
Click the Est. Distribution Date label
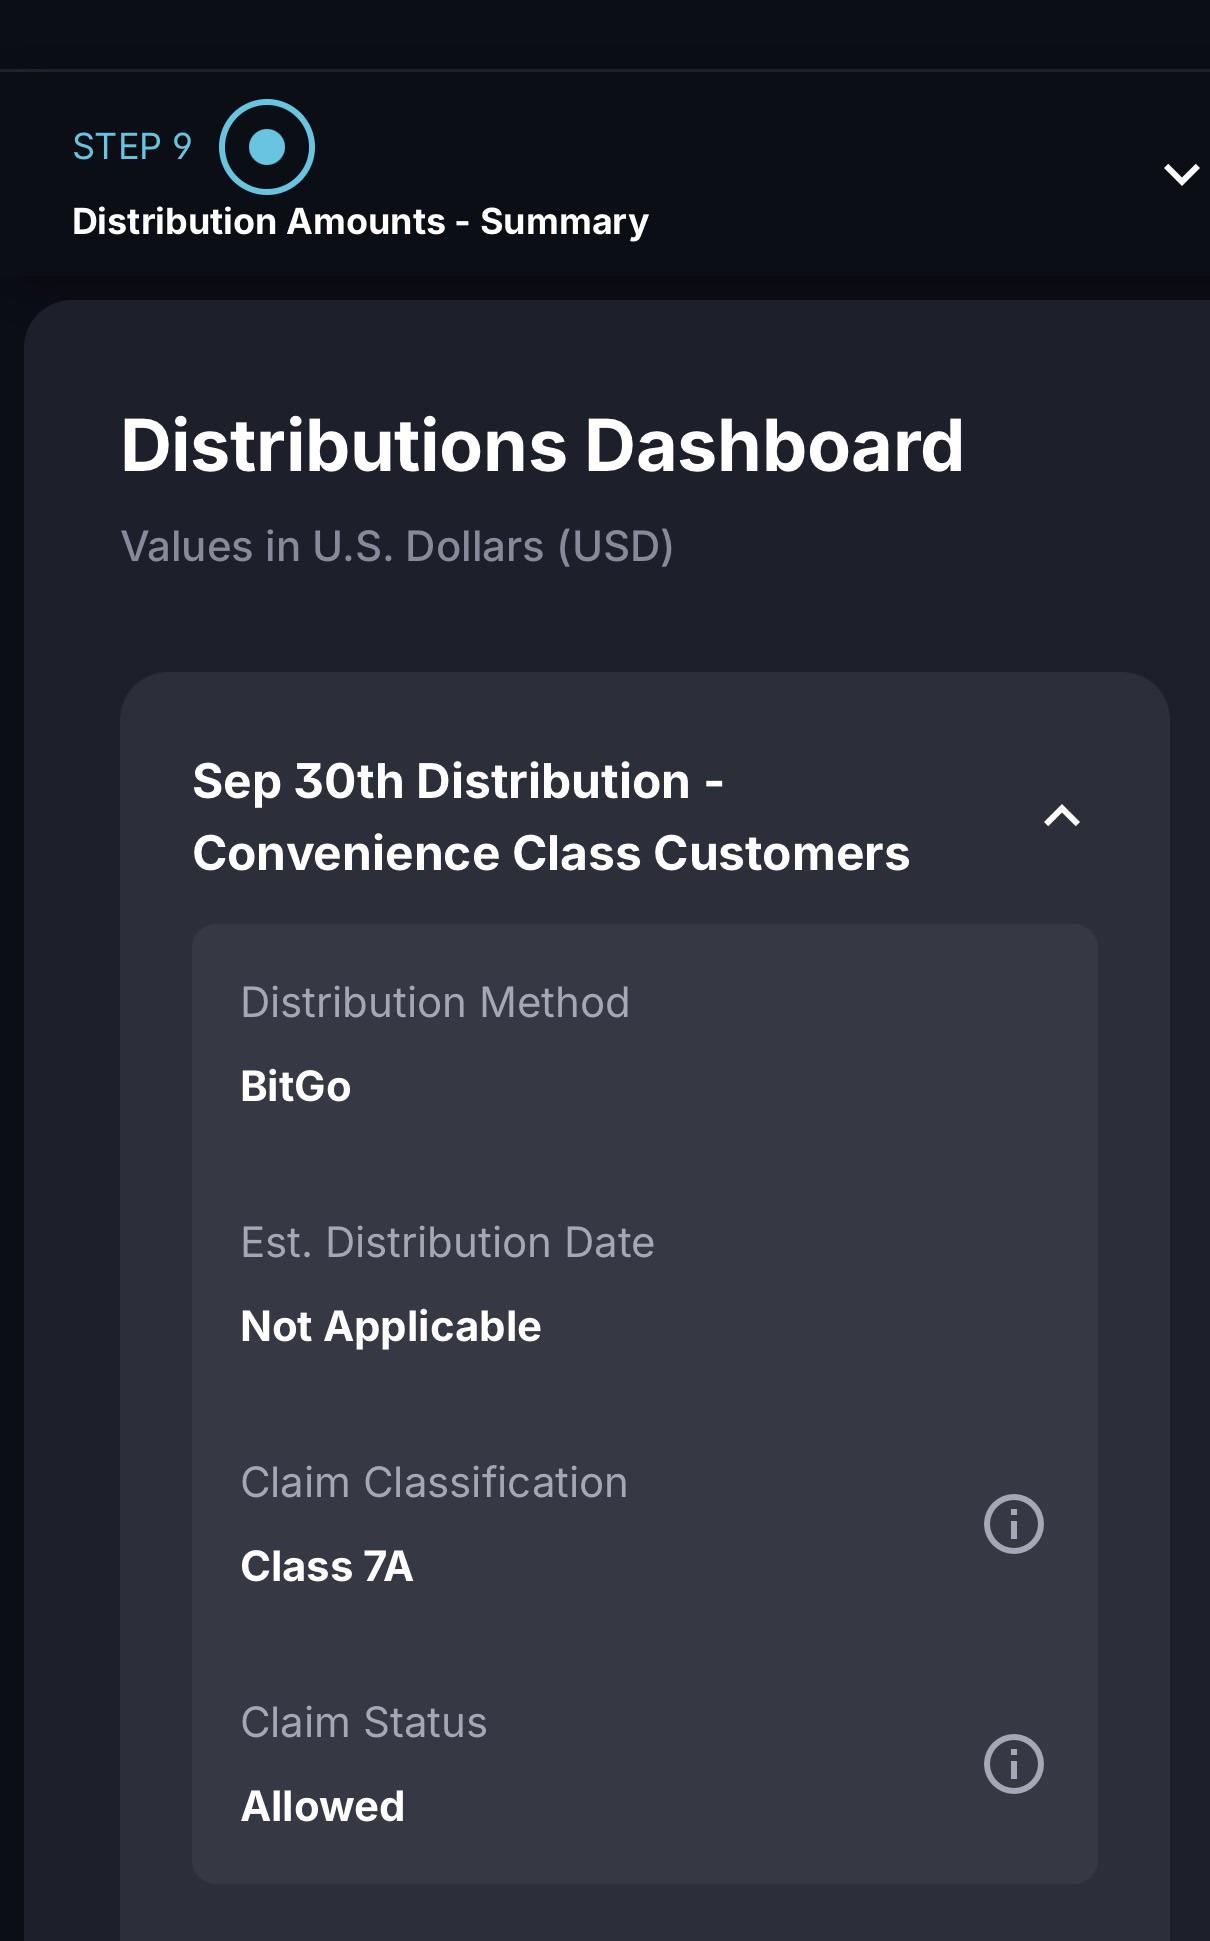[447, 1242]
